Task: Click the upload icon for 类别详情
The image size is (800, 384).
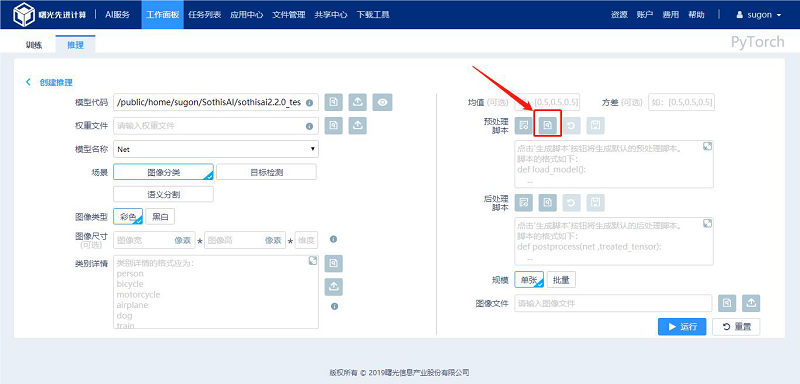Action: [x=334, y=287]
